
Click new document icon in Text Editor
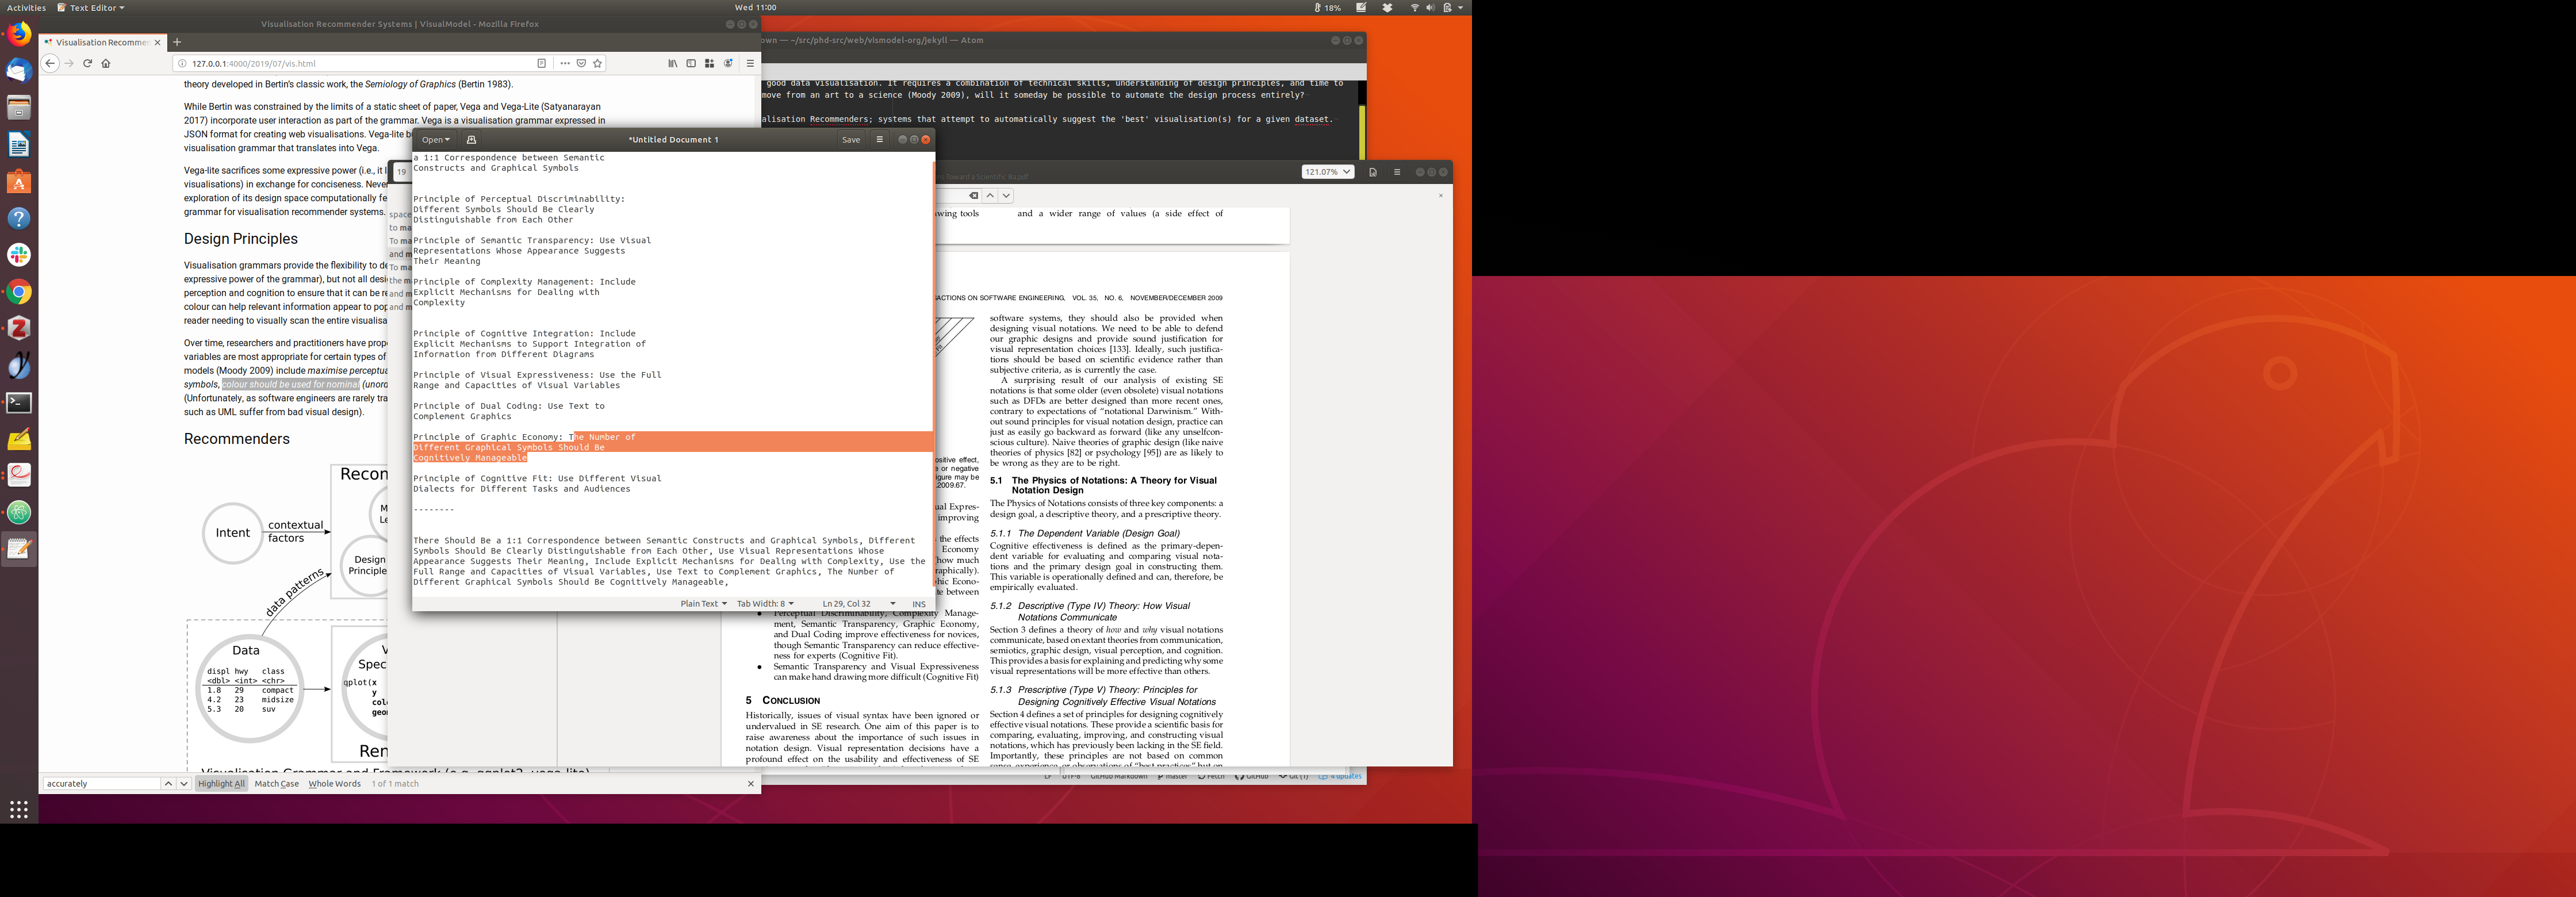pos(471,140)
